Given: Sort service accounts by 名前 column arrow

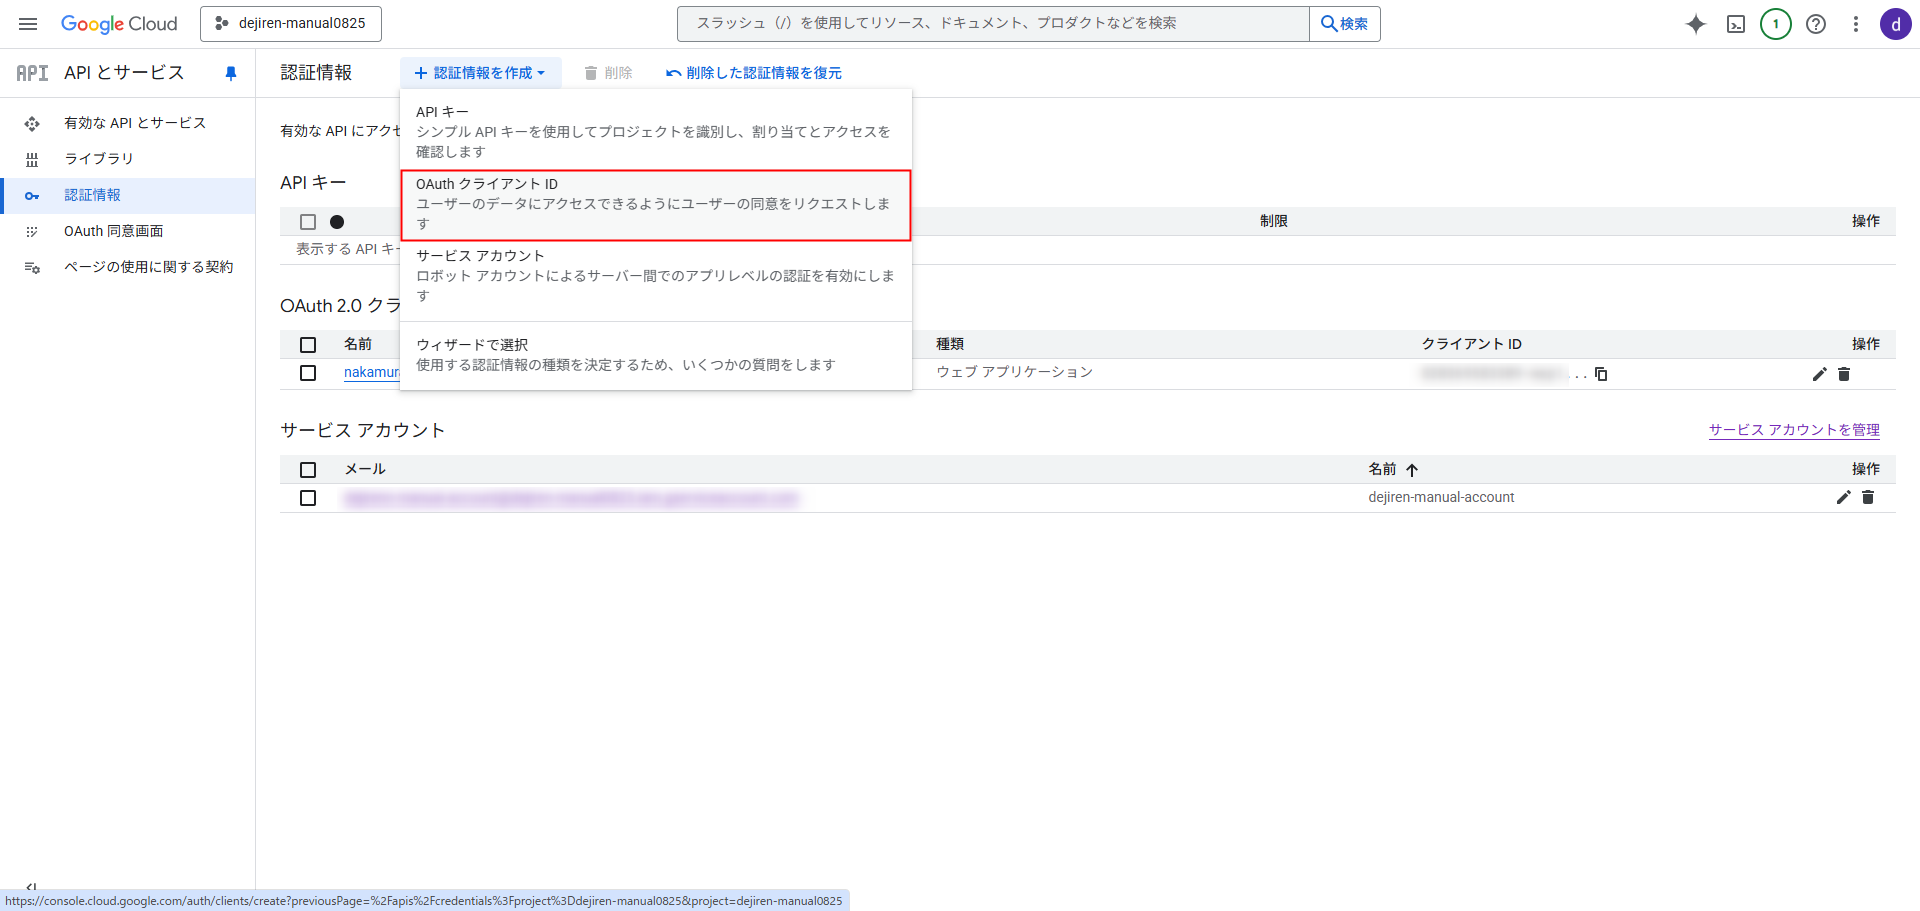Looking at the screenshot, I should (1412, 470).
